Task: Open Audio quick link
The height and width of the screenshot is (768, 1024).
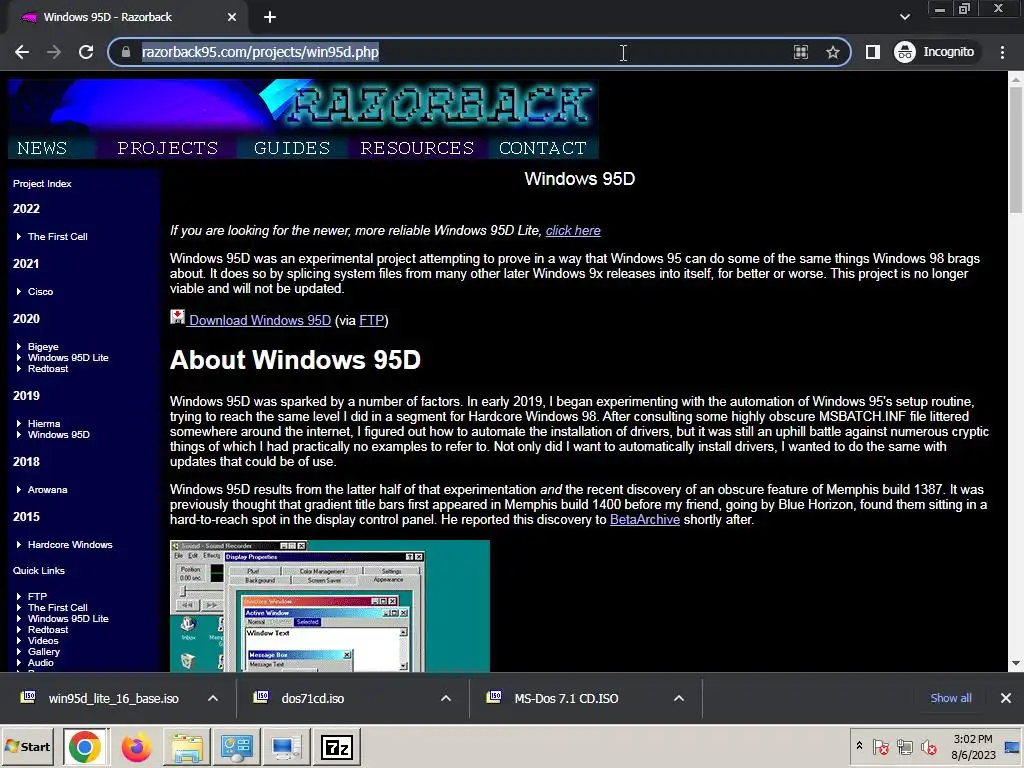Action: coord(40,664)
